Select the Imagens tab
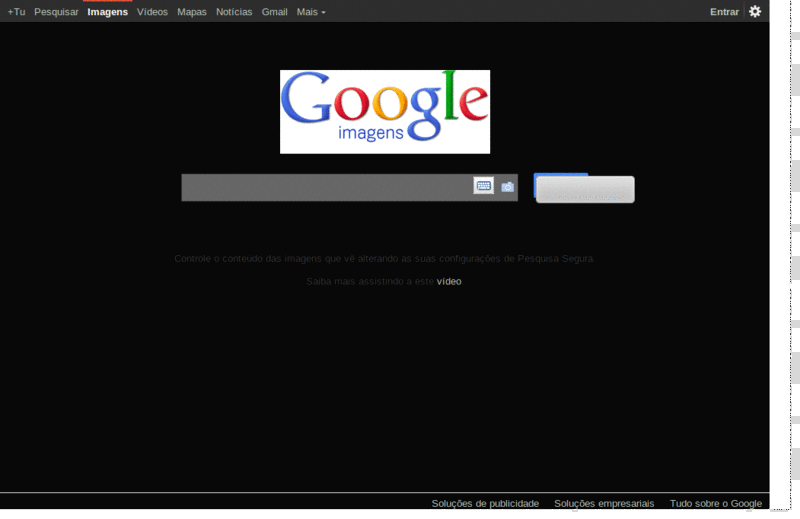 point(107,12)
